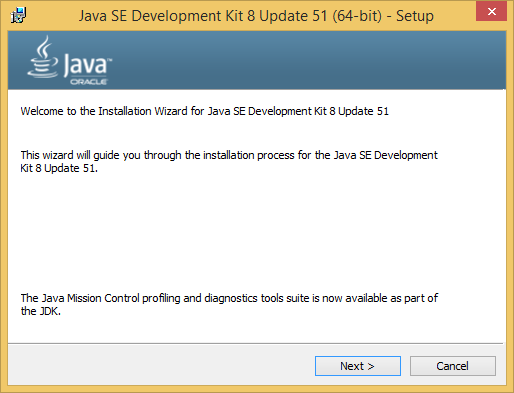Click the Java coffee cup logo

(x=43, y=57)
